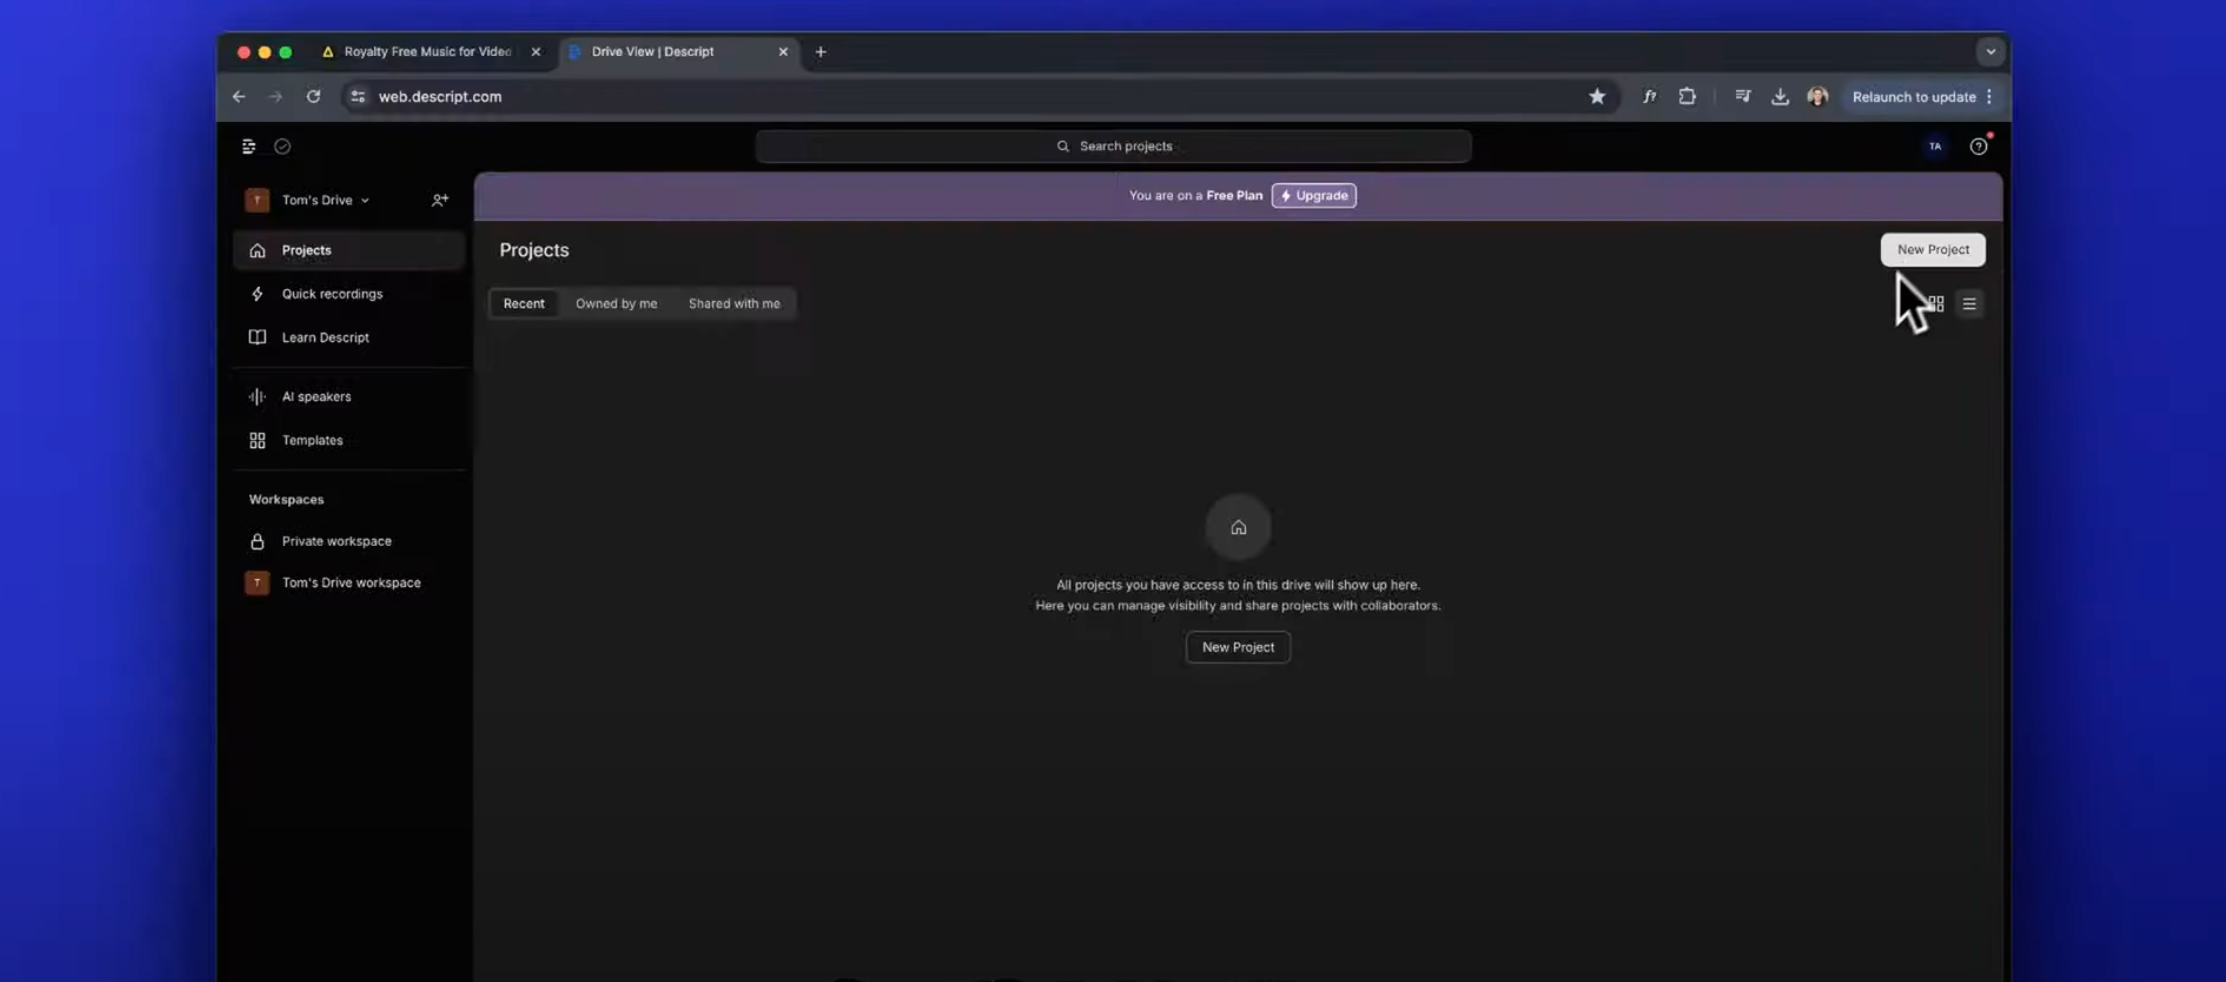The width and height of the screenshot is (2226, 982).
Task: Switch to grid view
Action: [x=1936, y=304]
